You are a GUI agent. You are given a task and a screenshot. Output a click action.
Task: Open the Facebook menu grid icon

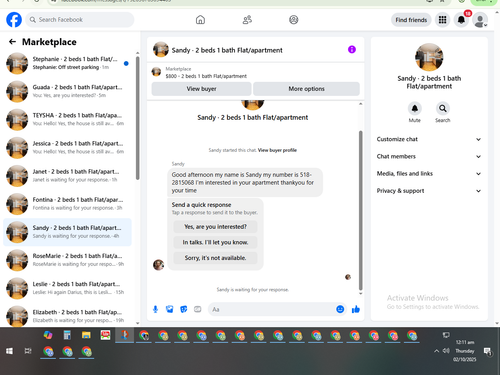tap(442, 20)
